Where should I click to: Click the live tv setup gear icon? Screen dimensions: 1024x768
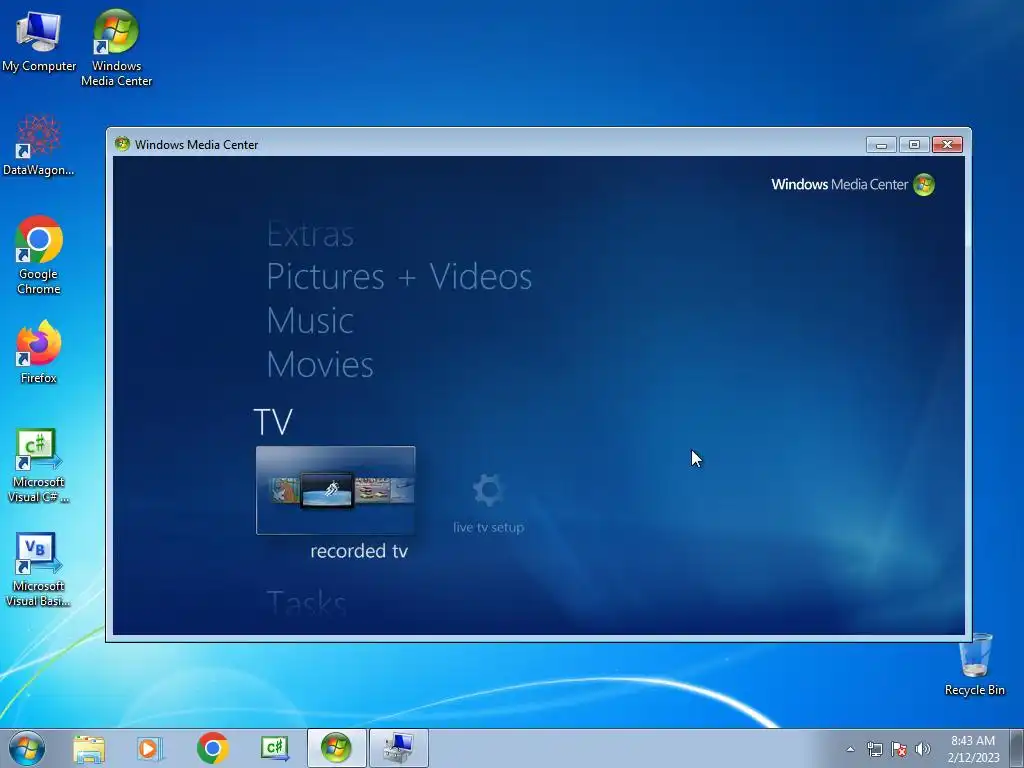pos(488,490)
